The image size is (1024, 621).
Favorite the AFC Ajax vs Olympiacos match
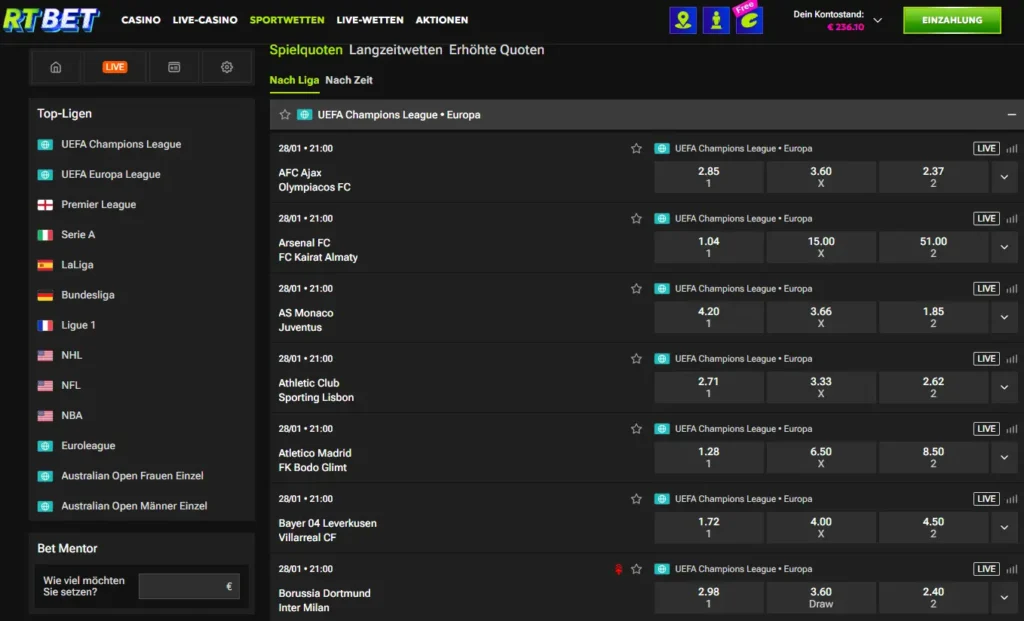point(636,148)
